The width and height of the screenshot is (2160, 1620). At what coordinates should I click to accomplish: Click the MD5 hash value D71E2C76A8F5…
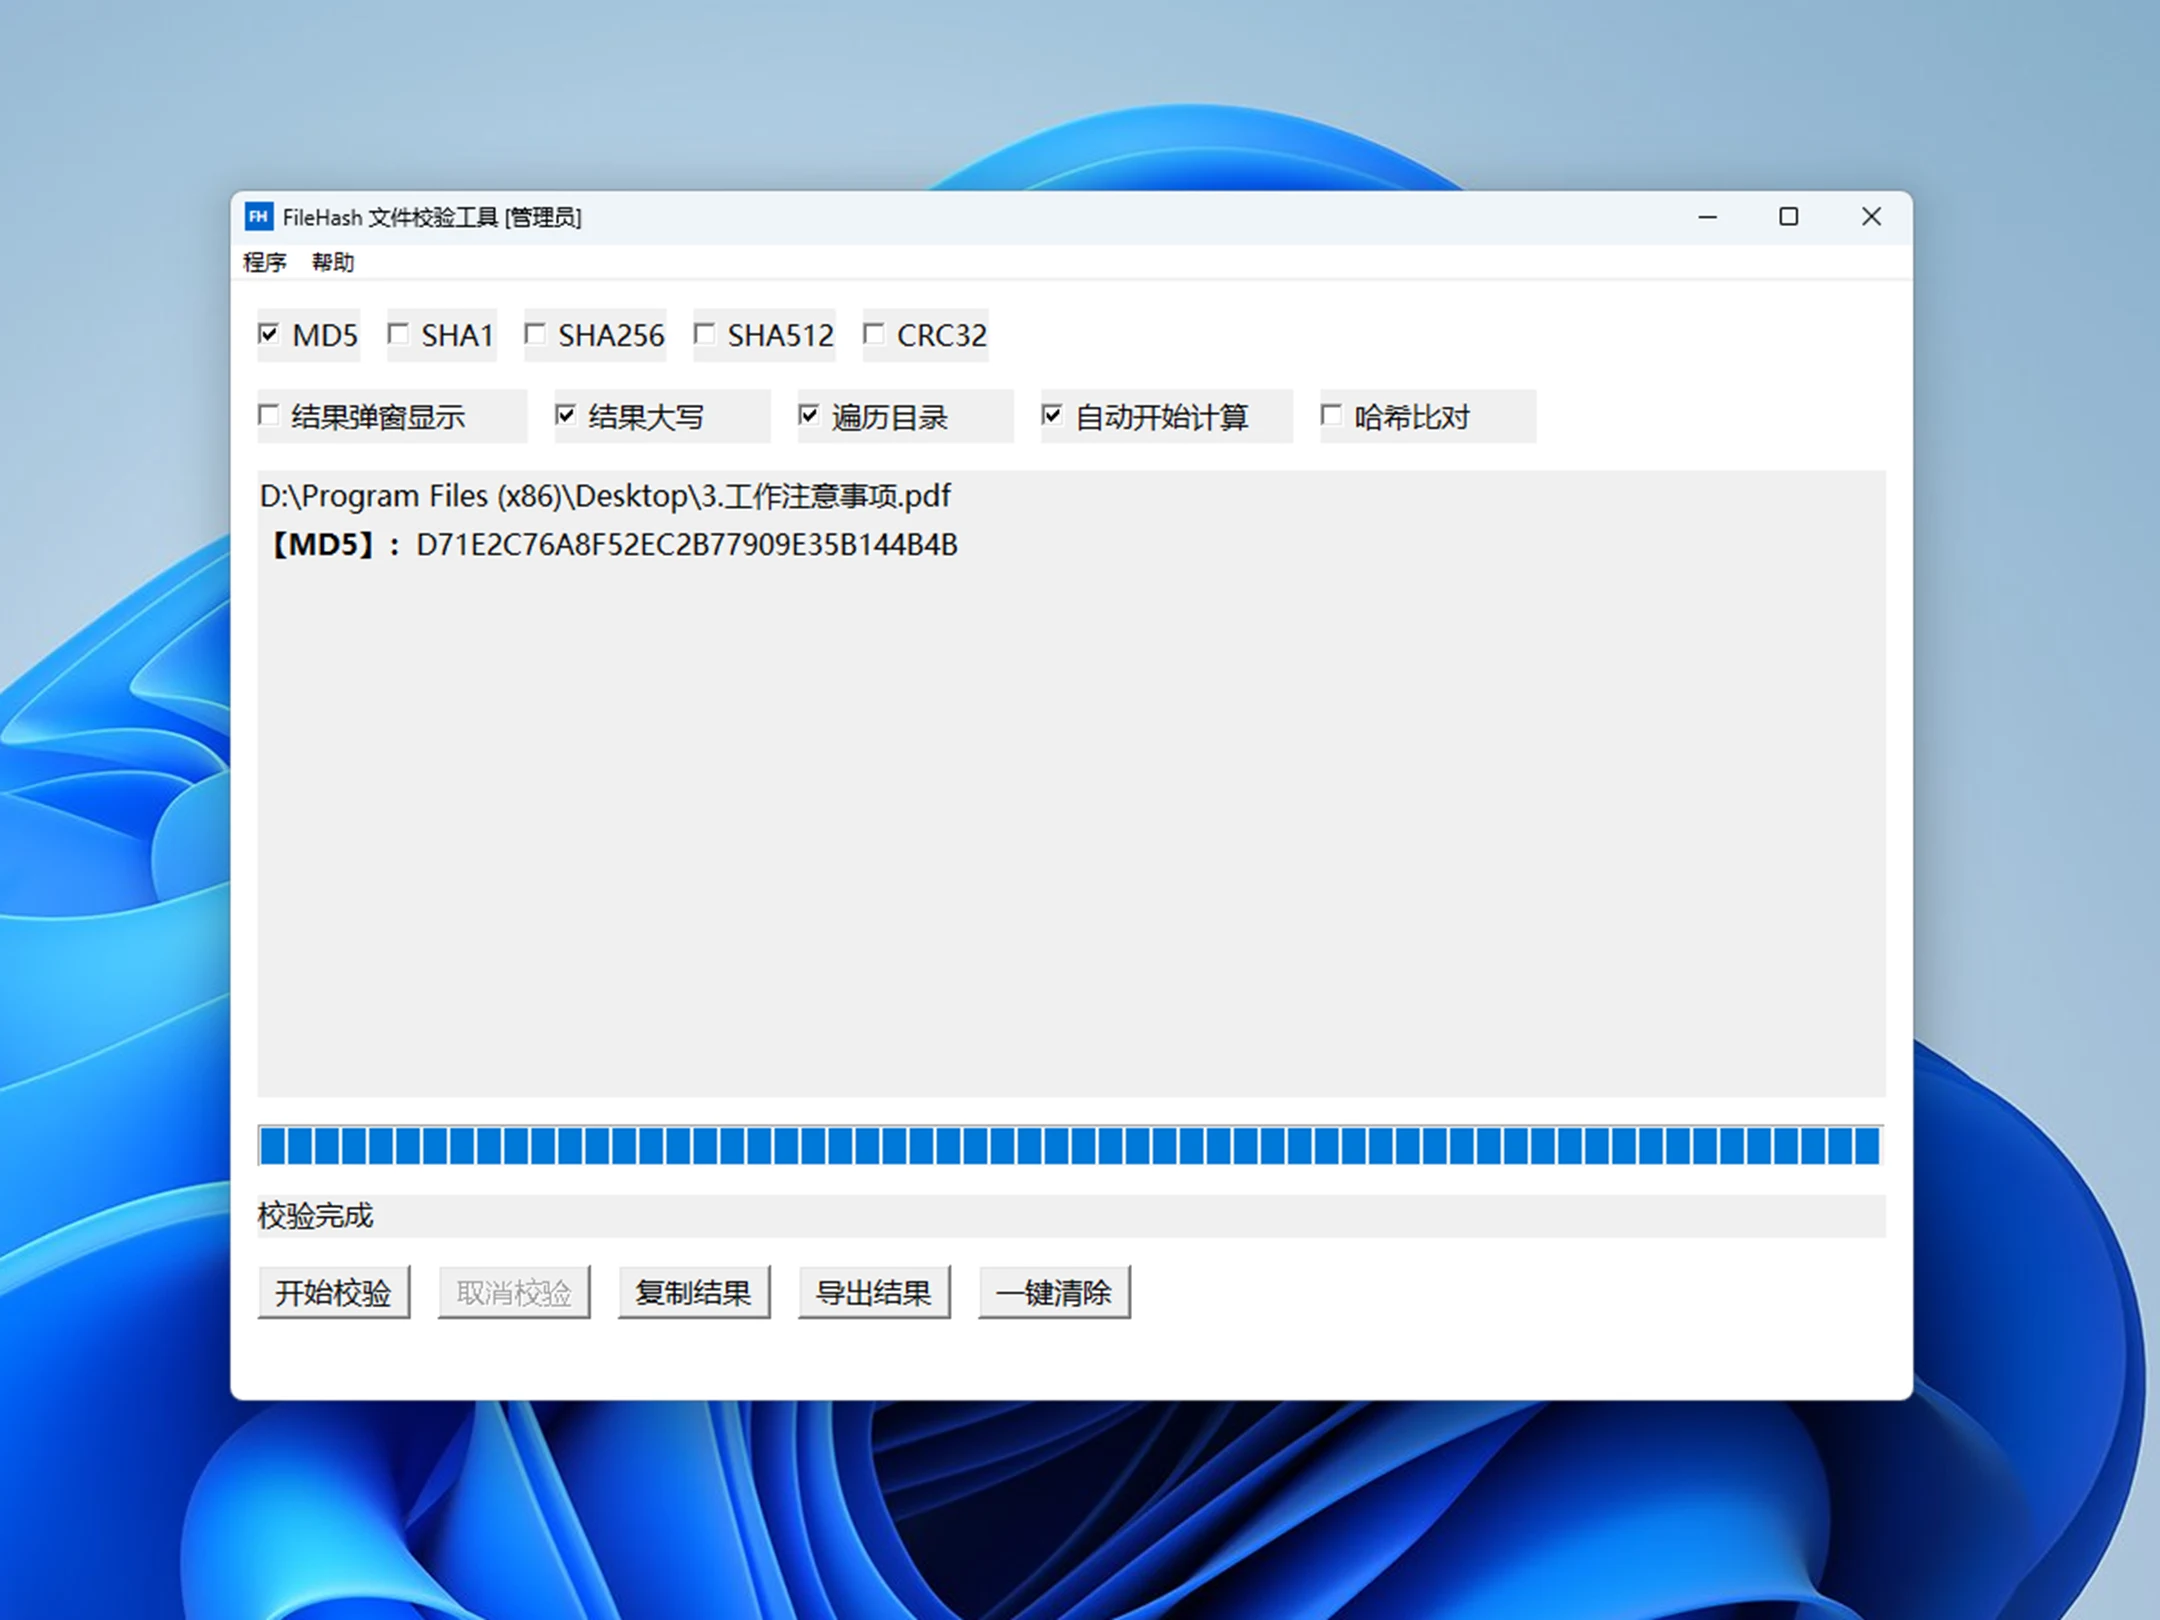click(x=687, y=545)
